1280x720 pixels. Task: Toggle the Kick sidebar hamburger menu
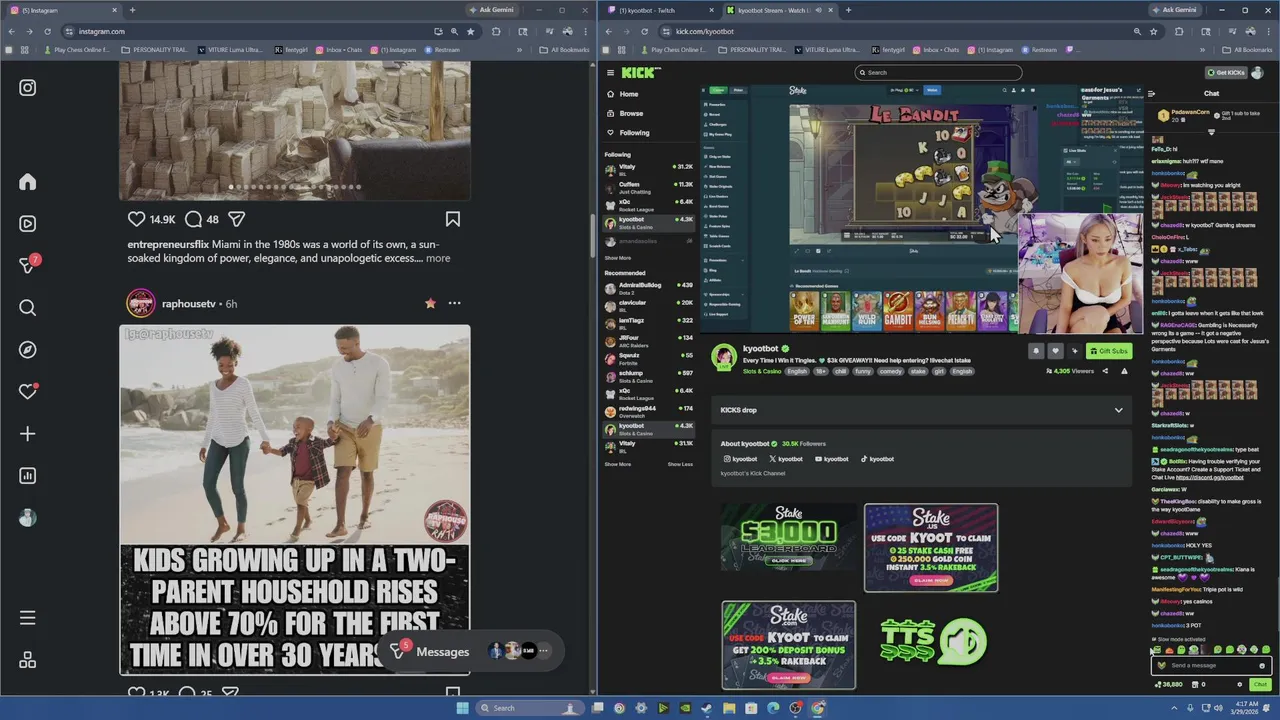[x=610, y=73]
